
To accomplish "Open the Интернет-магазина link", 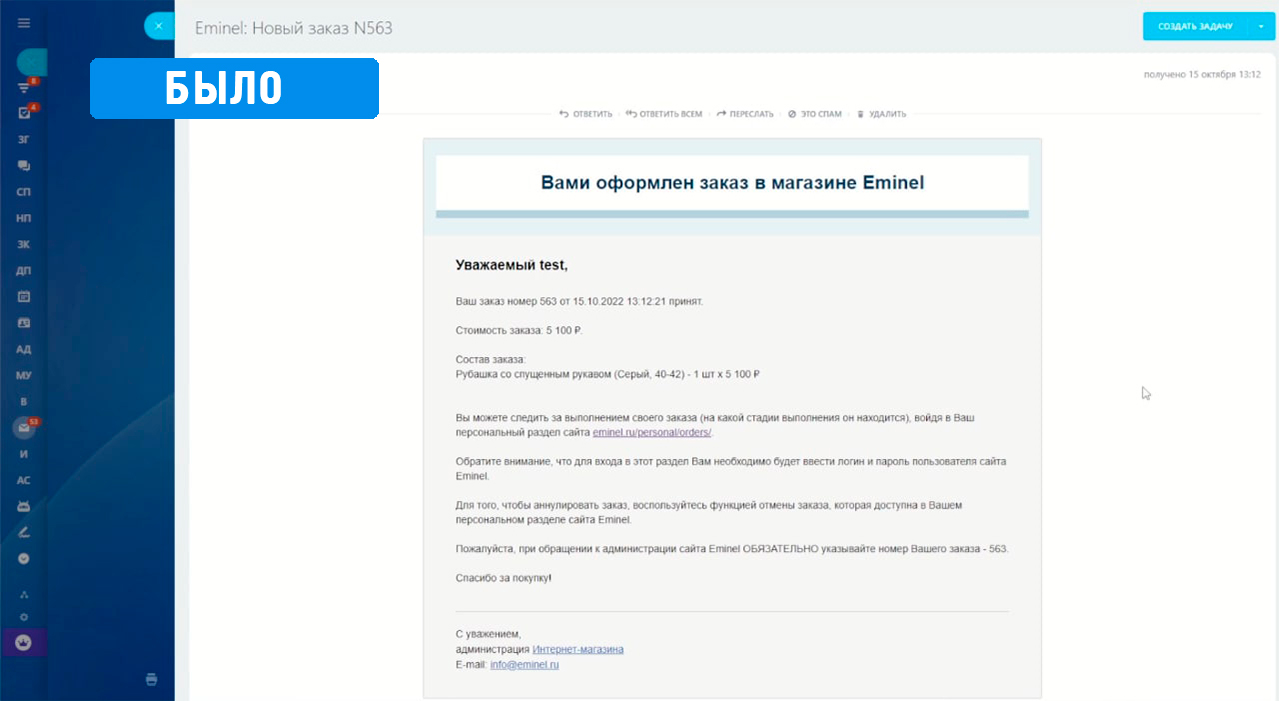I will tap(578, 649).
